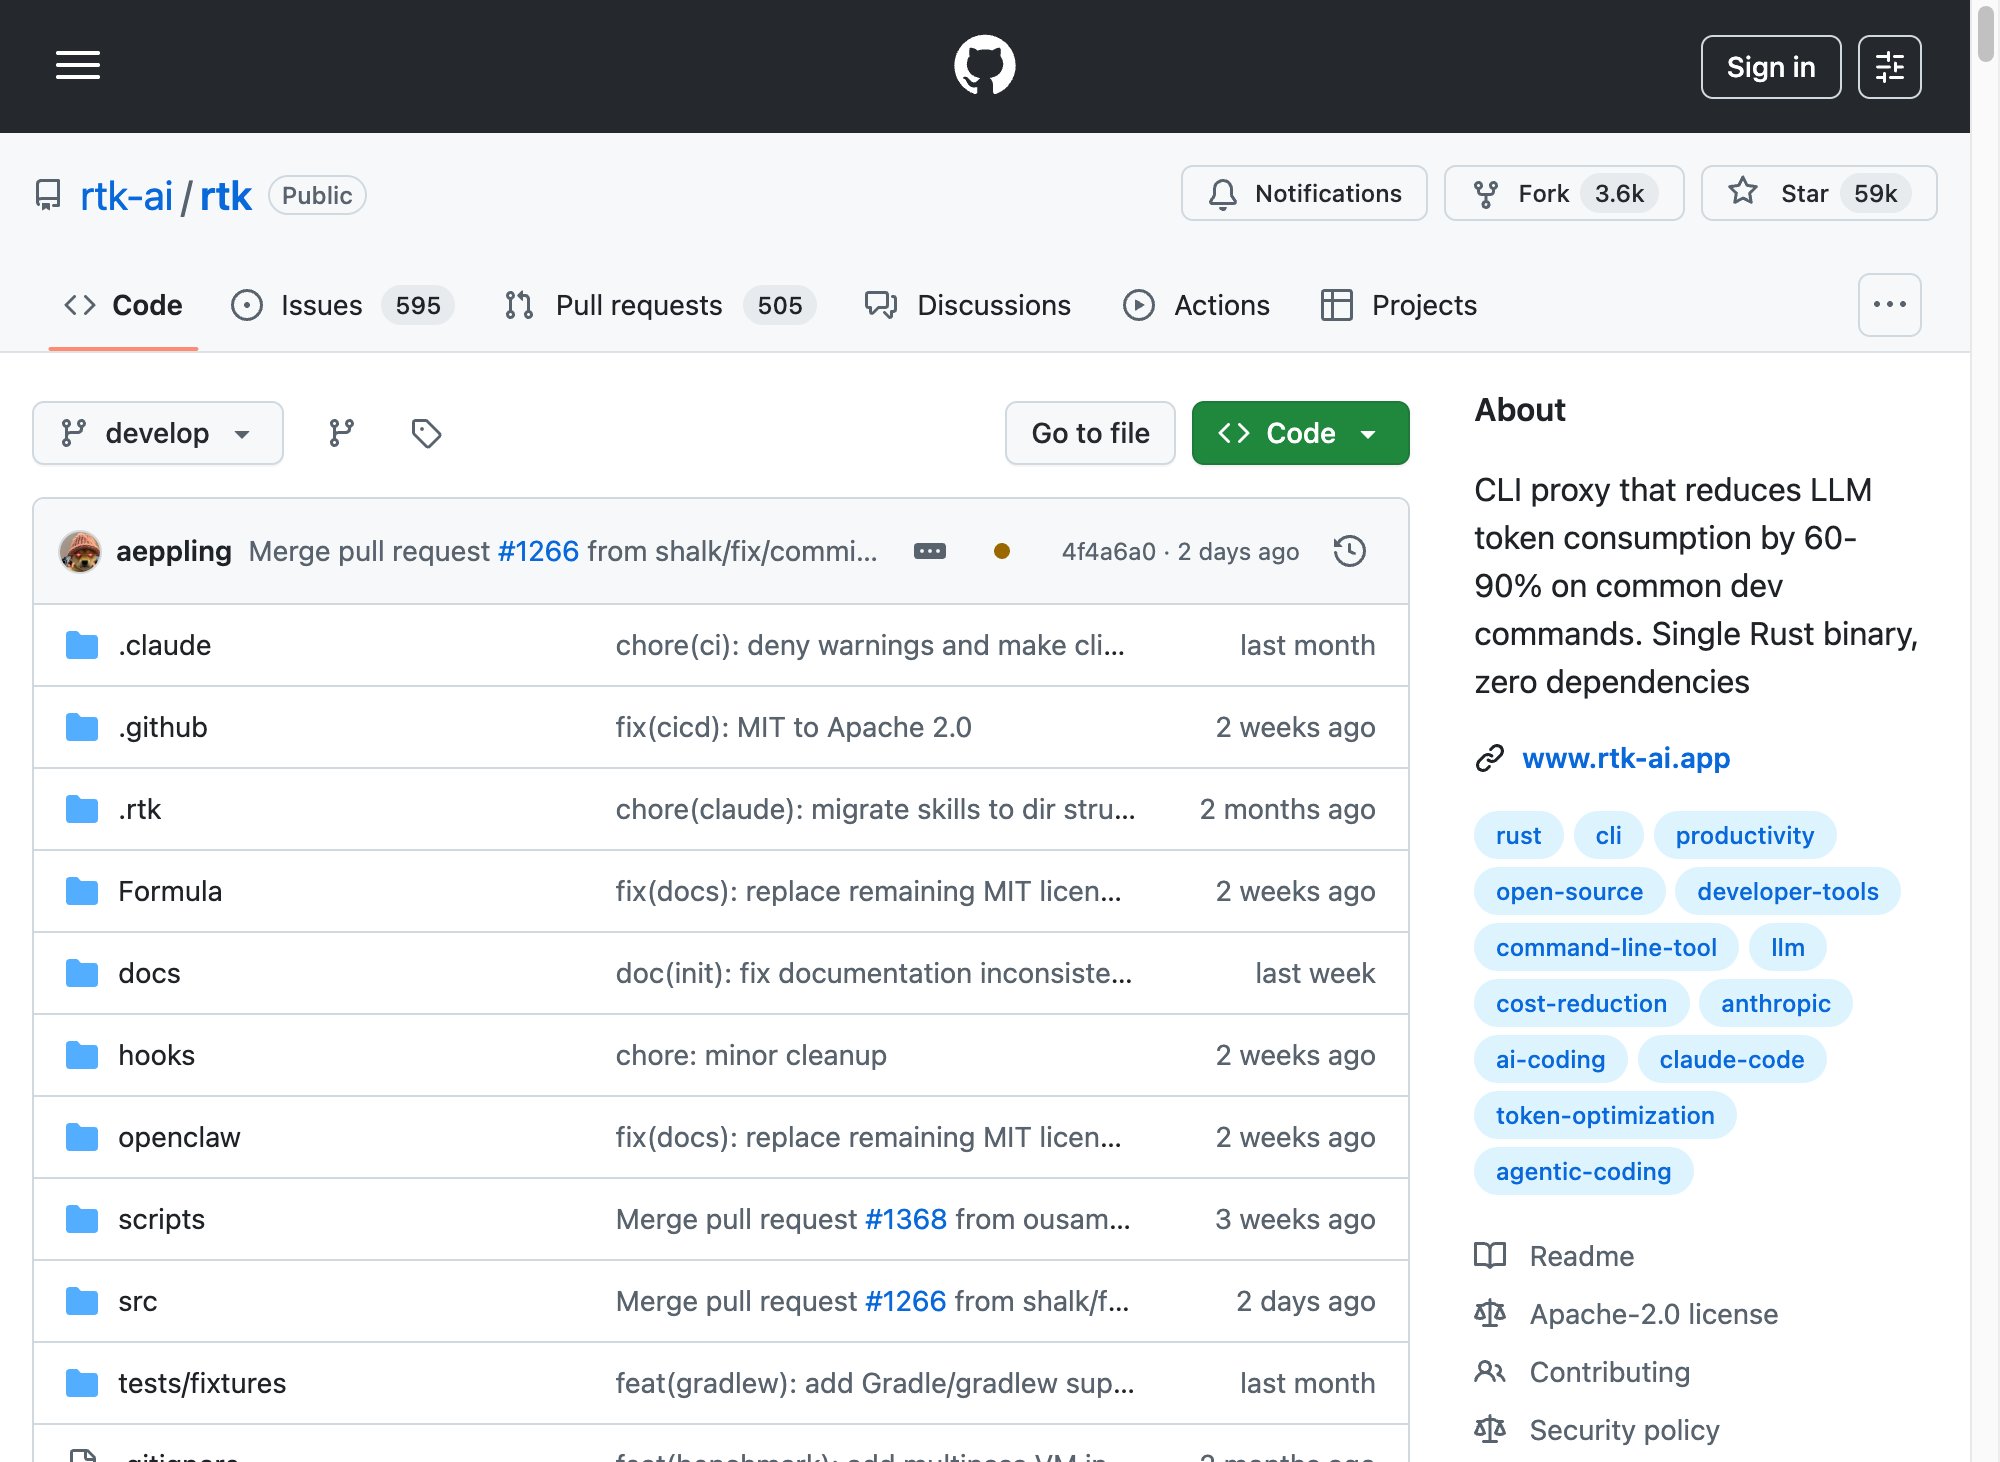The height and width of the screenshot is (1462, 2000).
Task: Open the Security policy link
Action: pos(1624,1430)
